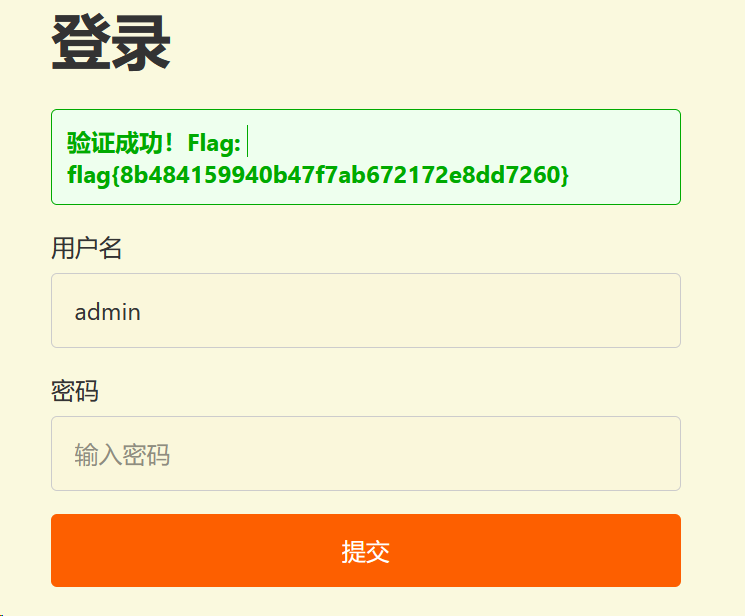Image resolution: width=745 pixels, height=616 pixels.
Task: Click the 提交 text on orange button
Action: [366, 551]
